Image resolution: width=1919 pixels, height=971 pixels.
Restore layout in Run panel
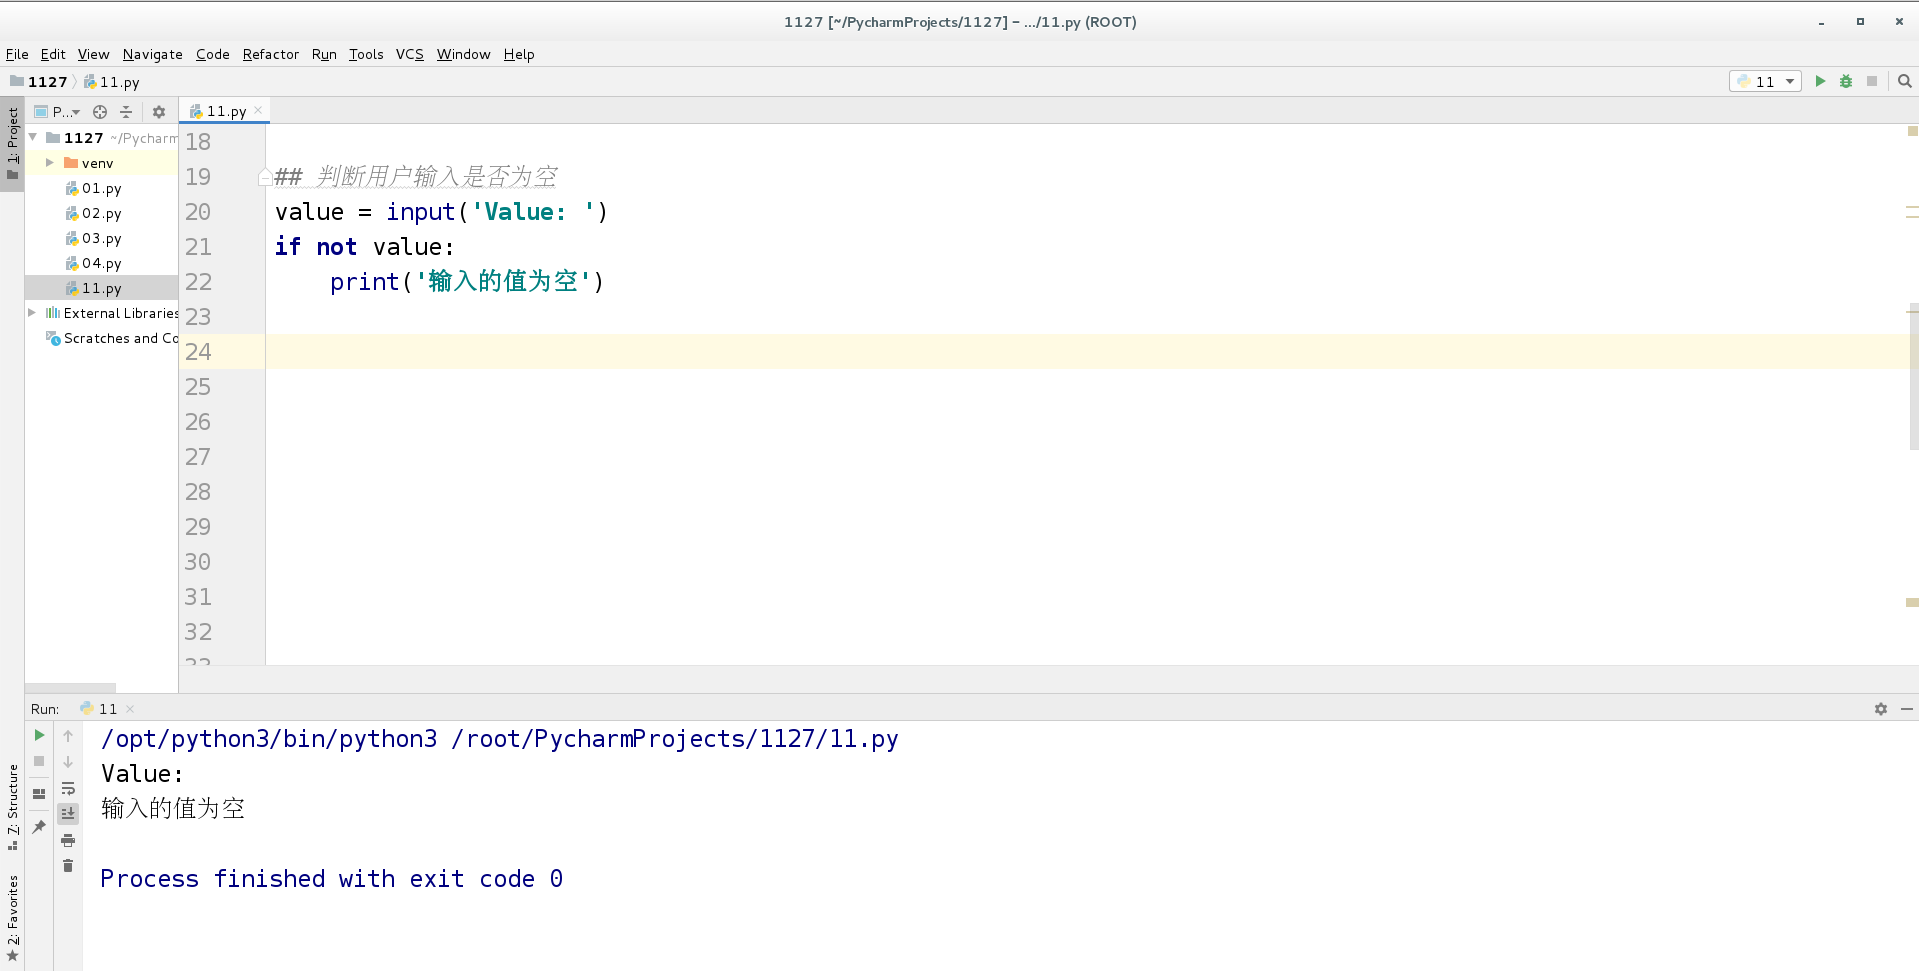(x=39, y=794)
